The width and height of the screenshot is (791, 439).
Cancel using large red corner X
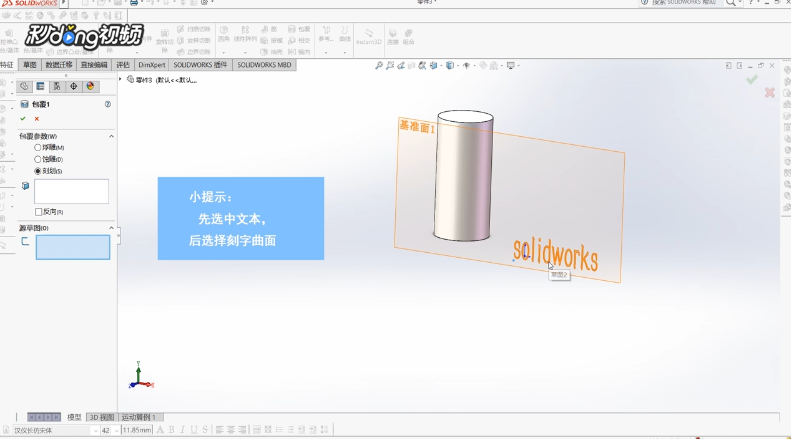(x=770, y=92)
